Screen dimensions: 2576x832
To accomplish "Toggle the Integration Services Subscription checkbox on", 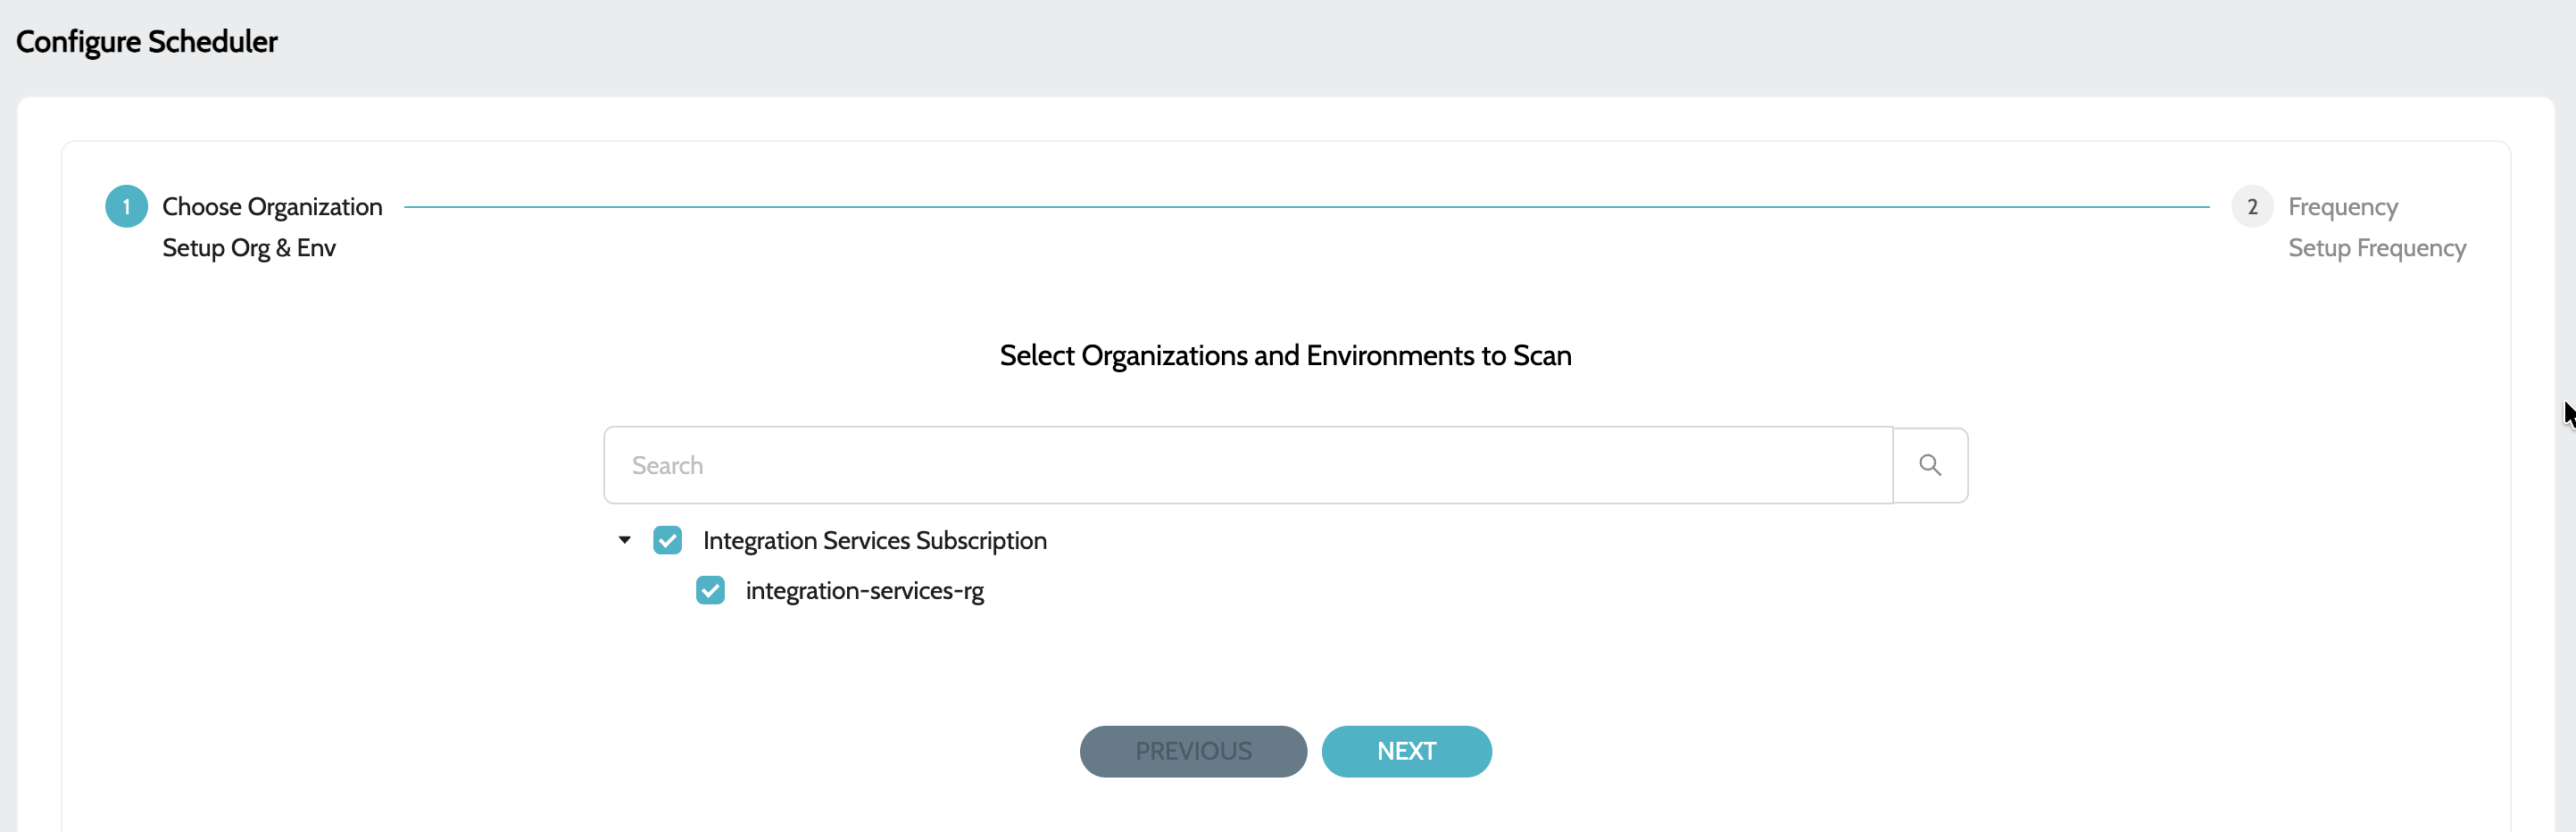I will [667, 540].
